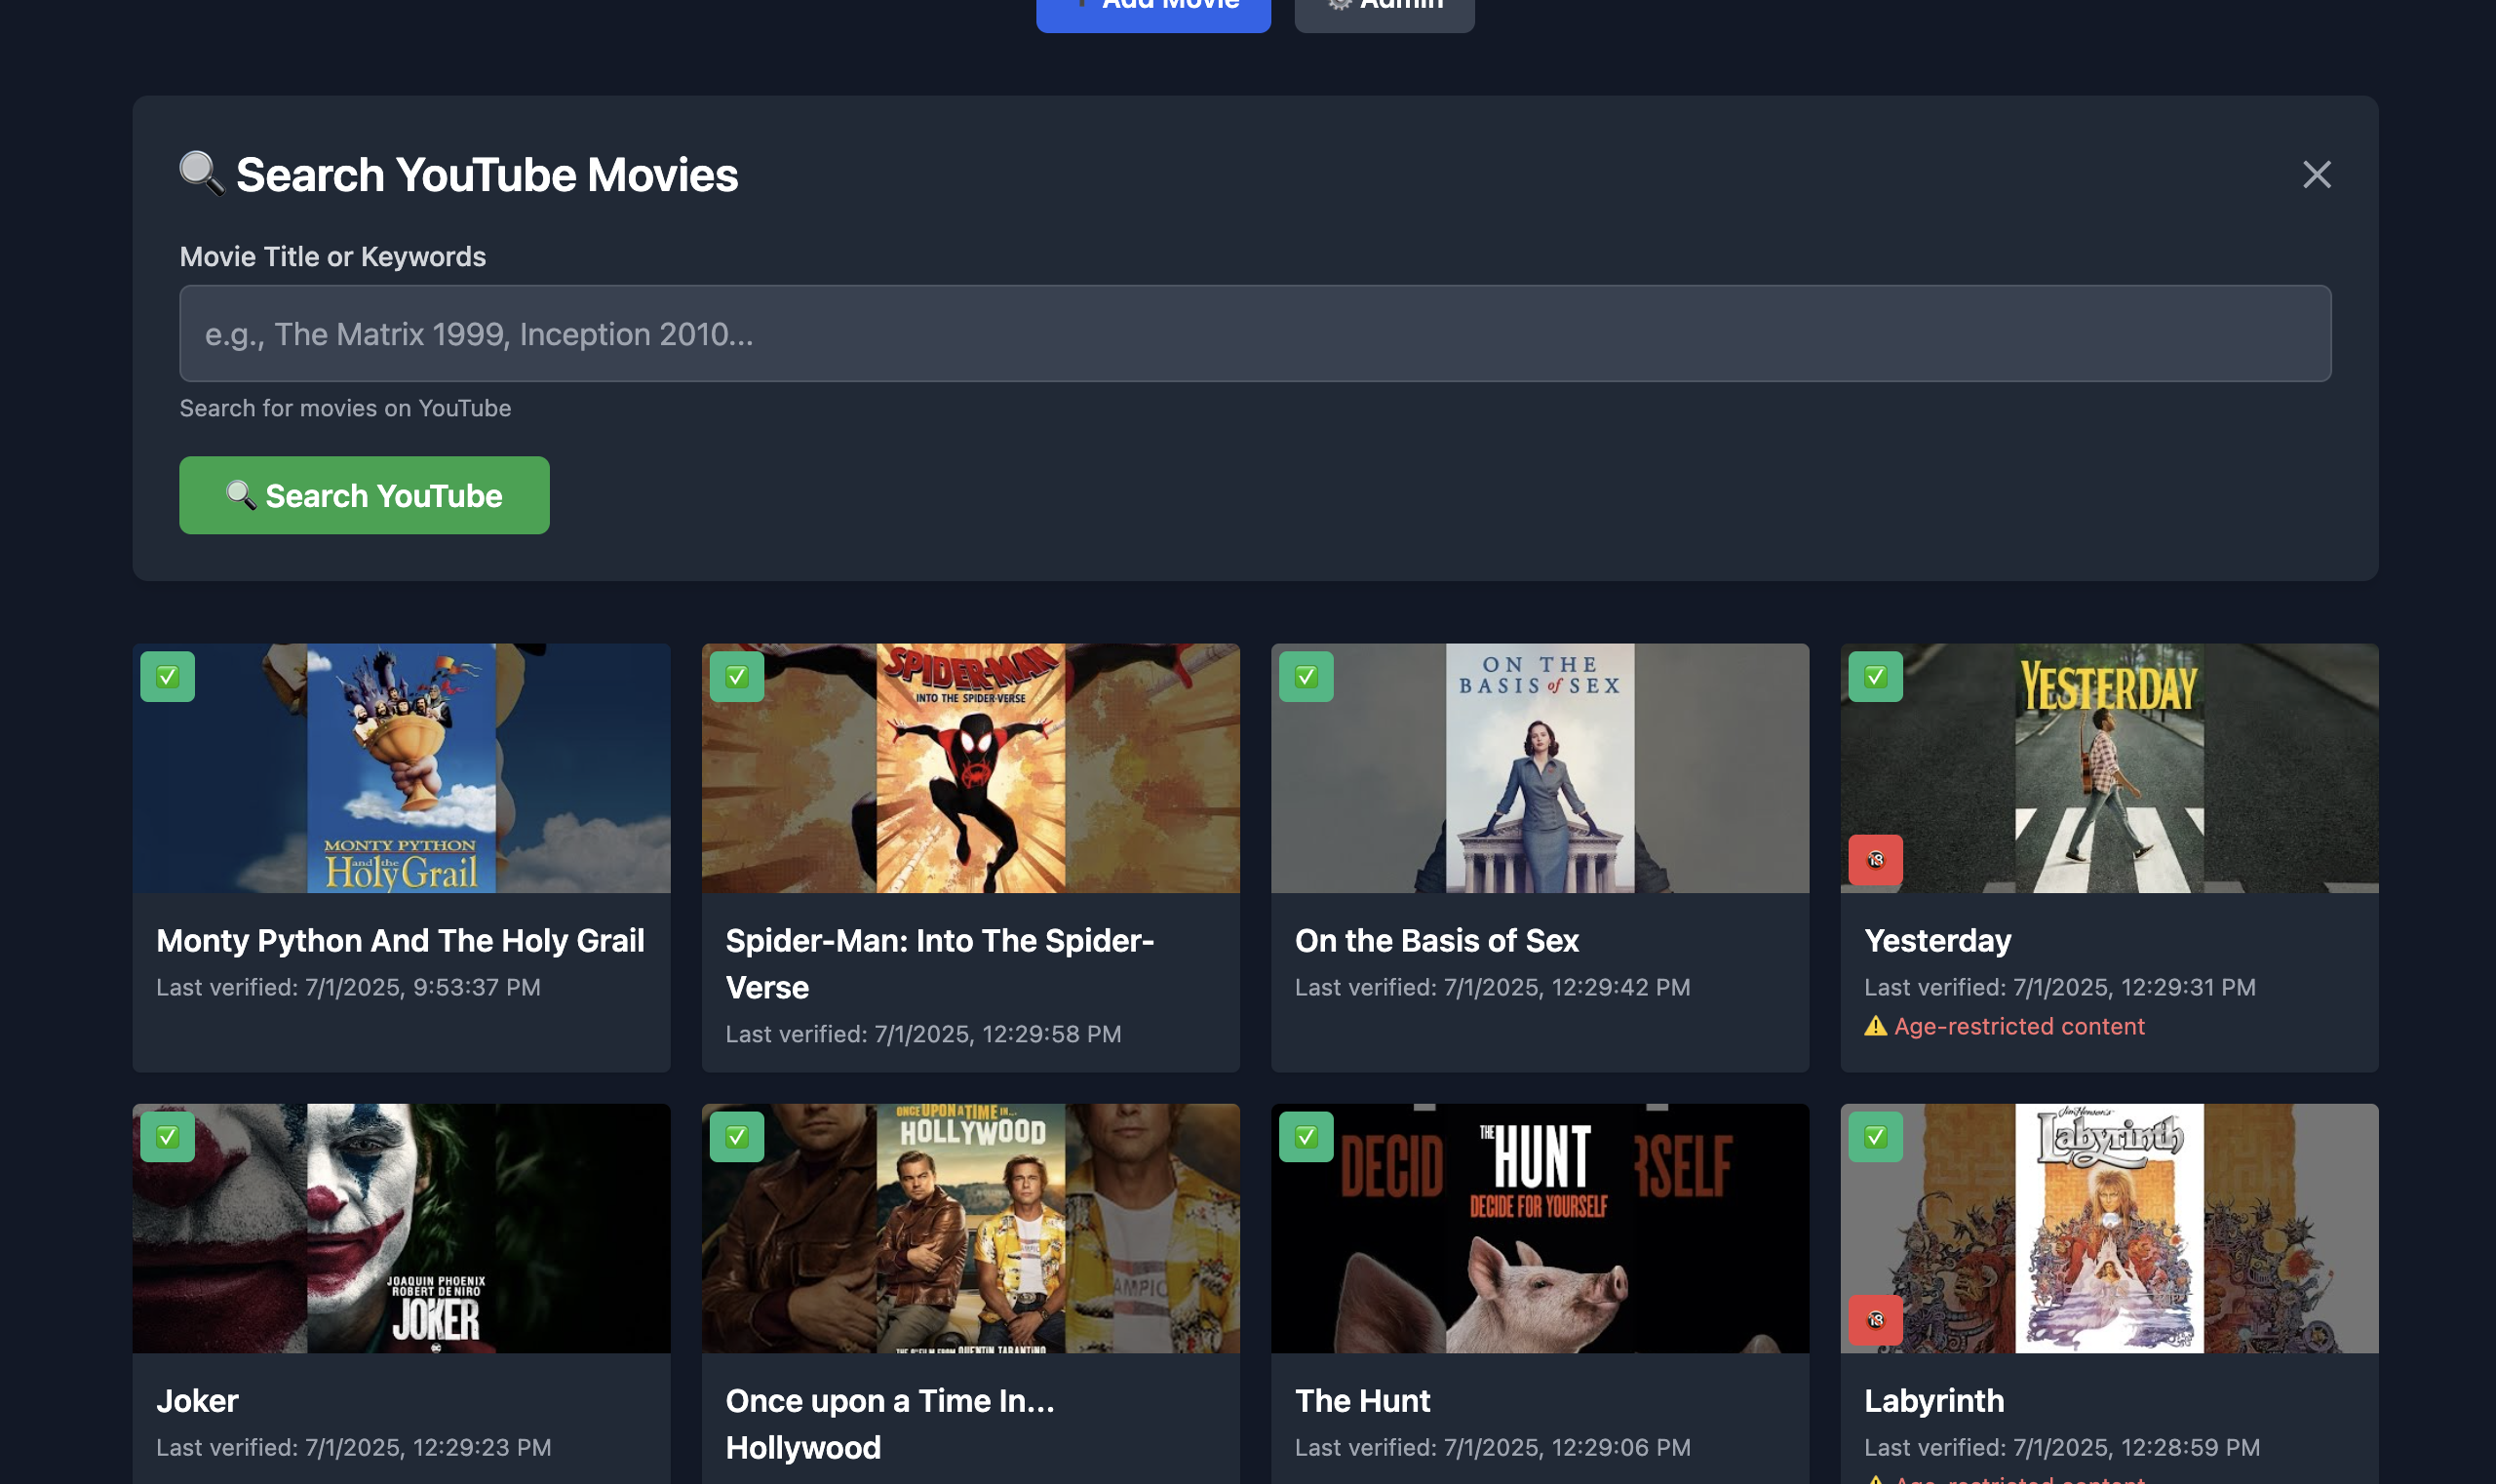The height and width of the screenshot is (1484, 2496).
Task: Open The Hunt movie poster
Action: tap(1540, 1228)
